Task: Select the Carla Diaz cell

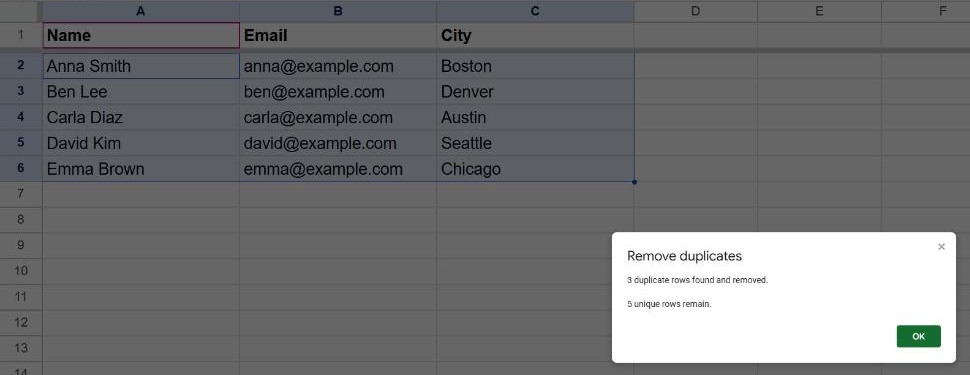Action: (141, 118)
